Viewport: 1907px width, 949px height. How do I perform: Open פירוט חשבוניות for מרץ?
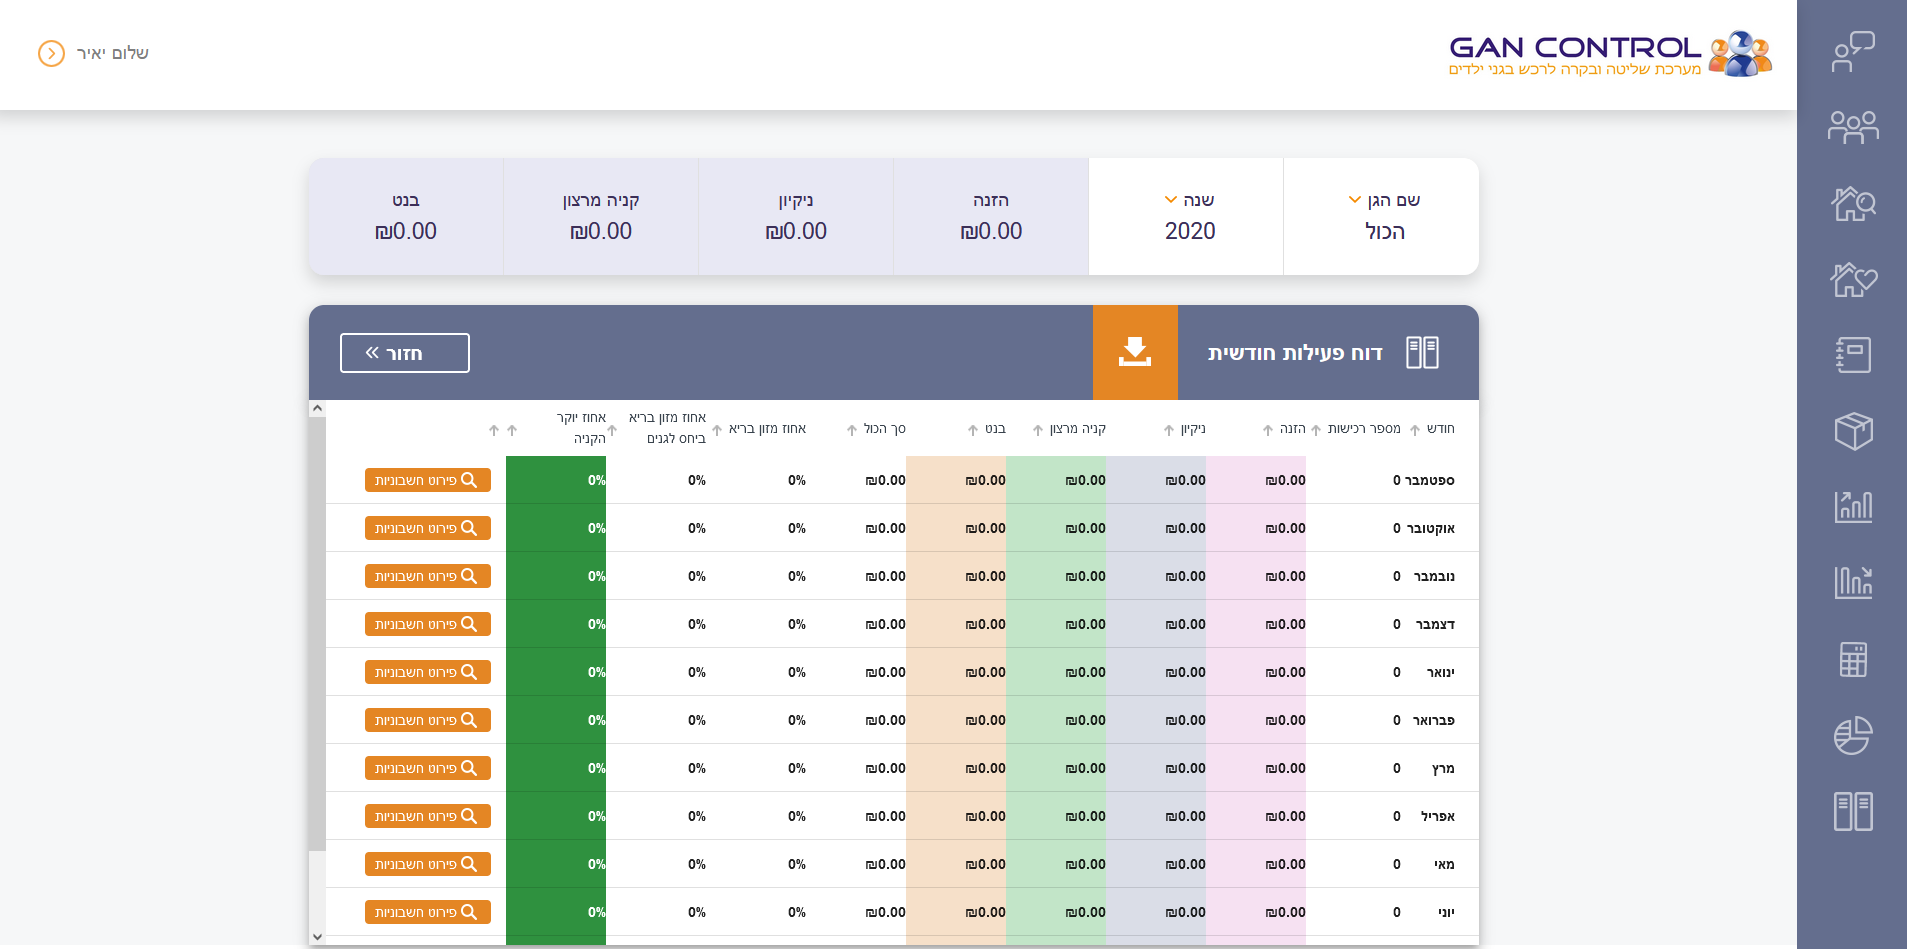tap(428, 768)
